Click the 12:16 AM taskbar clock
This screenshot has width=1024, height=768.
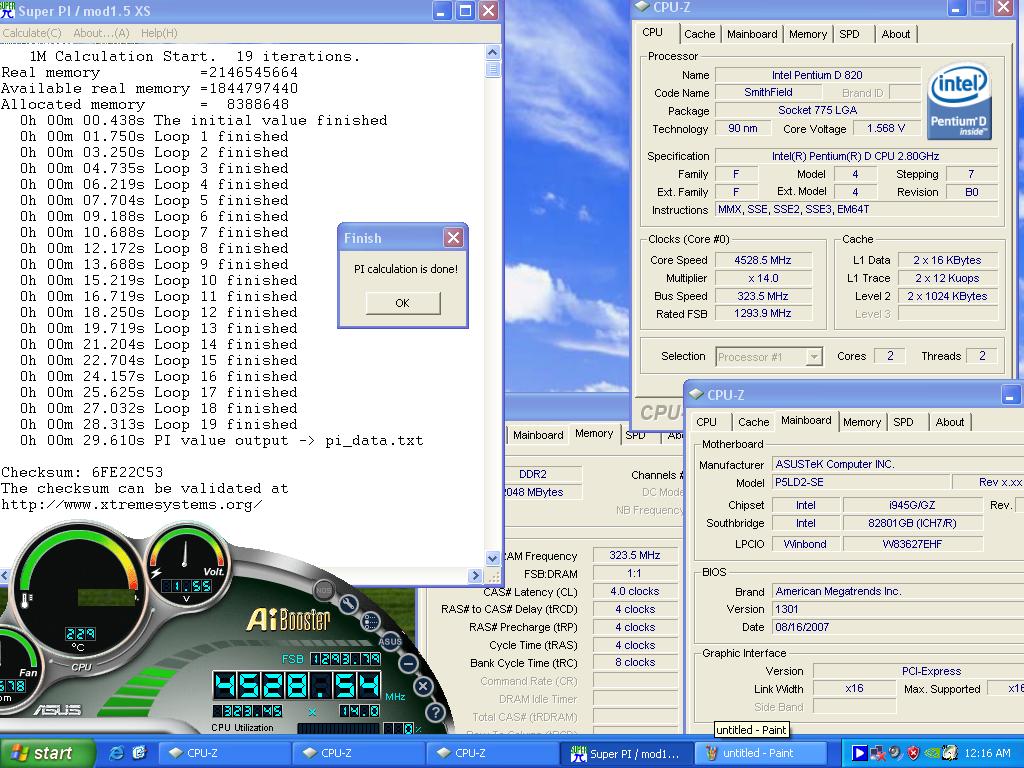click(987, 753)
